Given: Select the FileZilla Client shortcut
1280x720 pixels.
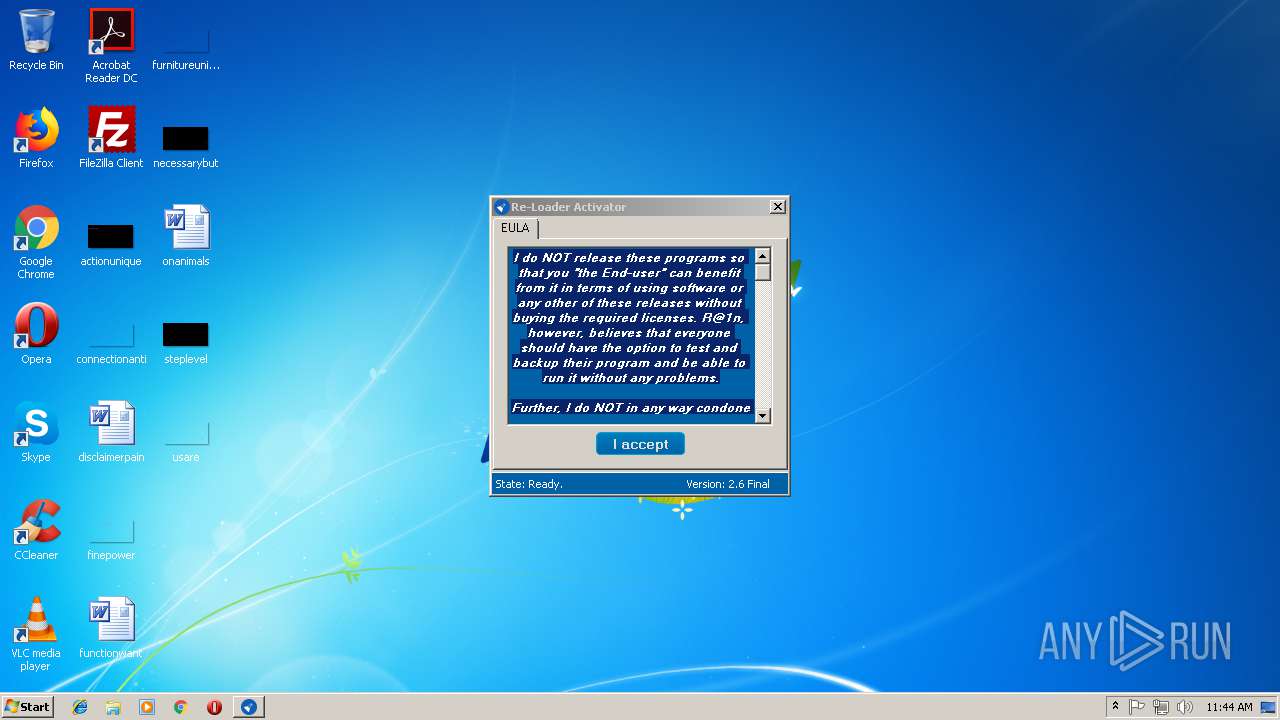Looking at the screenshot, I should pyautogui.click(x=111, y=138).
